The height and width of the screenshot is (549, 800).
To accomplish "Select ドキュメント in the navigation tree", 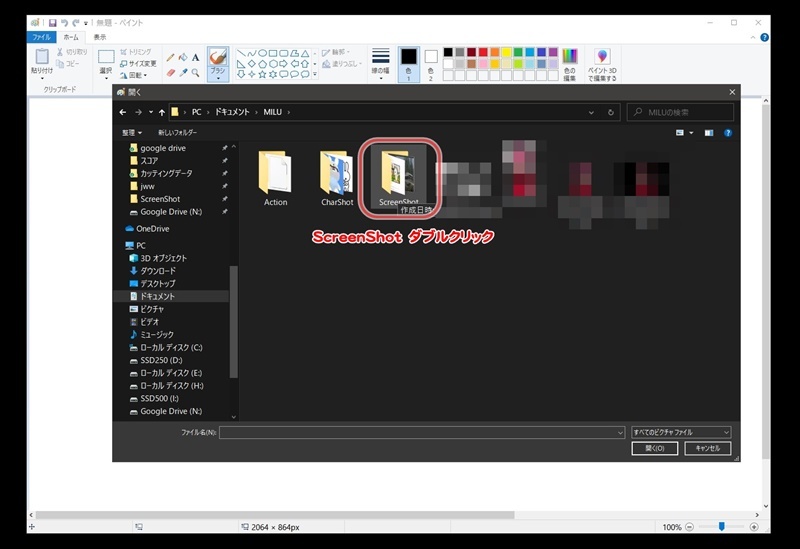I will [x=157, y=296].
